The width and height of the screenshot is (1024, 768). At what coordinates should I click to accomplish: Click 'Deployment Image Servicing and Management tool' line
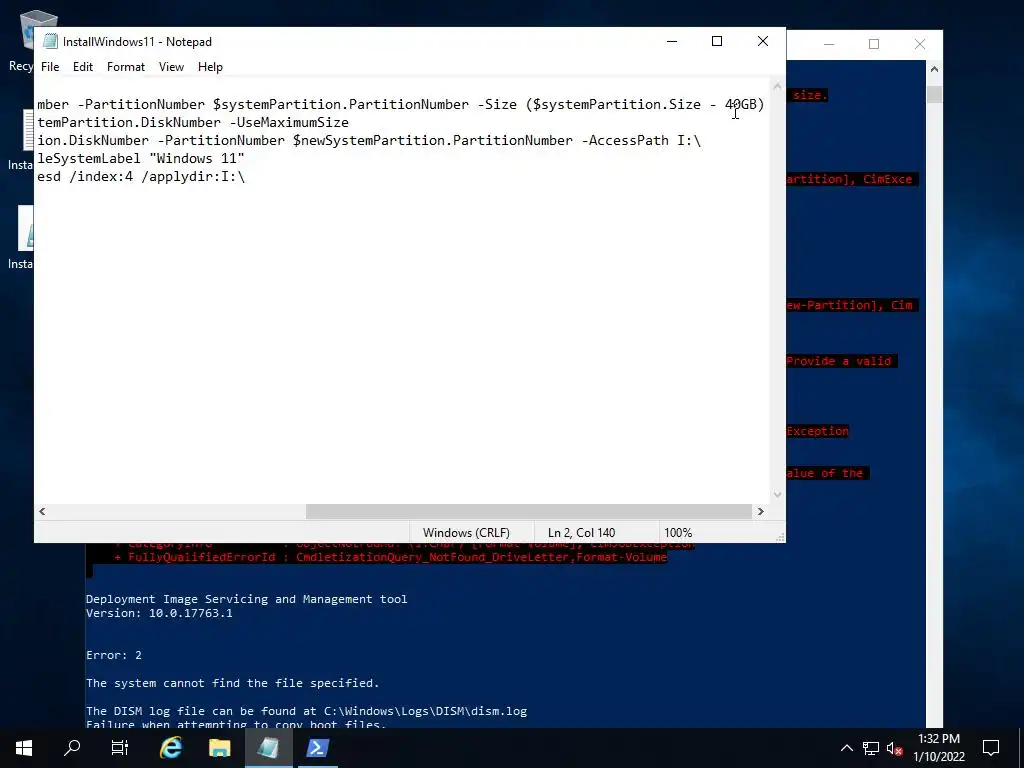click(x=246, y=599)
